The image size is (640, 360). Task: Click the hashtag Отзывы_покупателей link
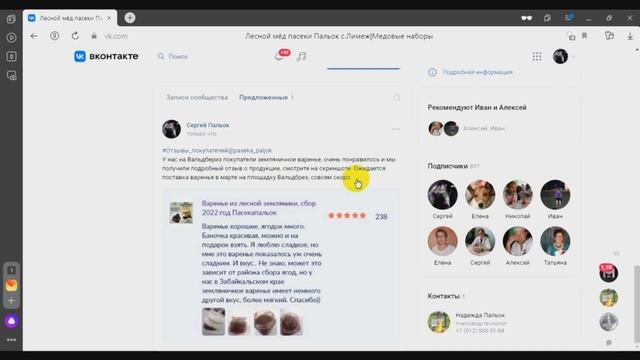(217, 150)
